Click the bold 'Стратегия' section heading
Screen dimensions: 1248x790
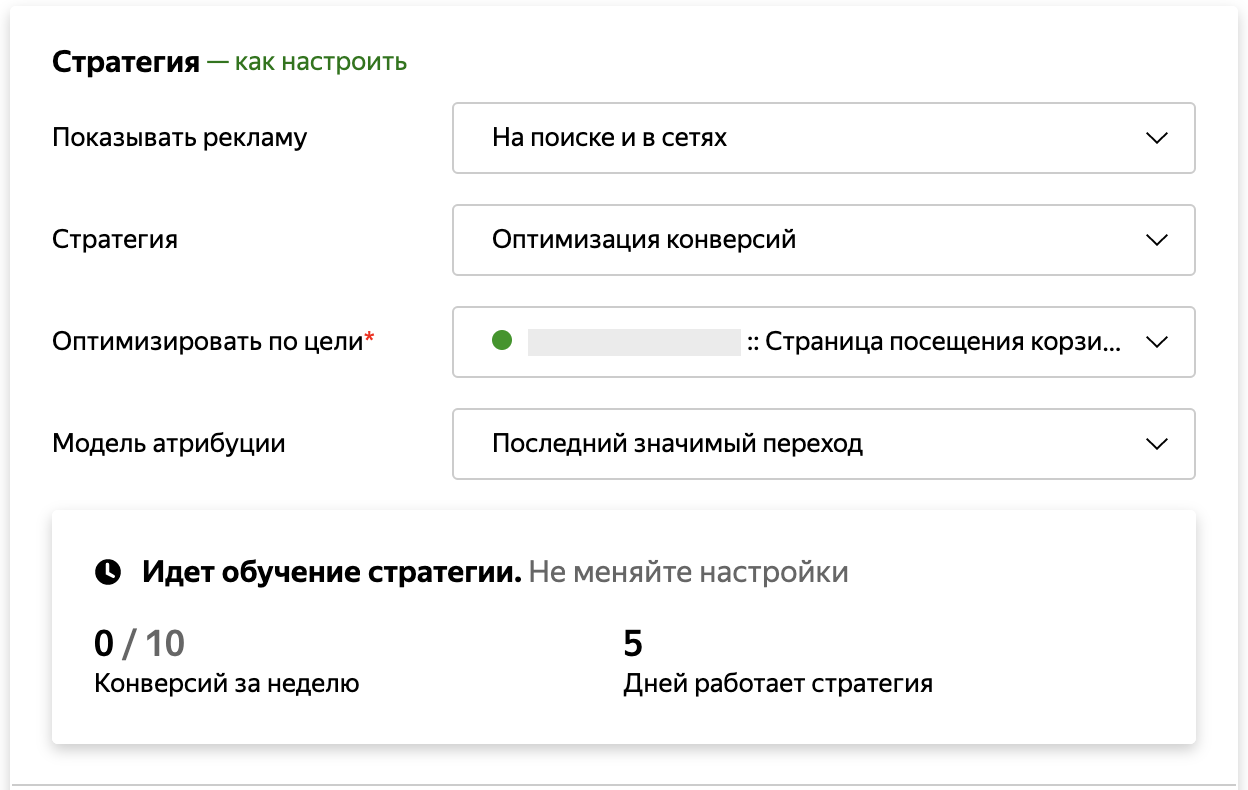coord(126,62)
